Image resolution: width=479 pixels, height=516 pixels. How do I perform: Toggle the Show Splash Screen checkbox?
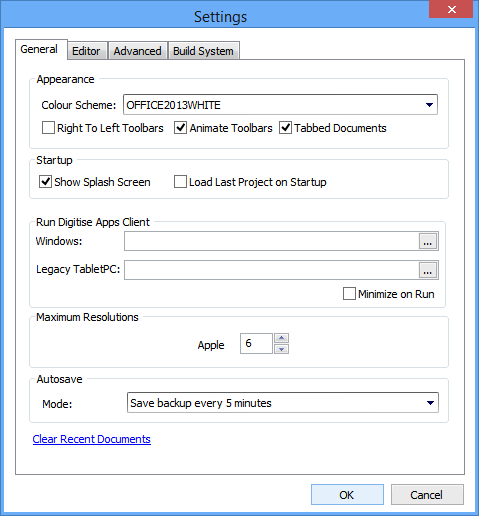[x=45, y=182]
